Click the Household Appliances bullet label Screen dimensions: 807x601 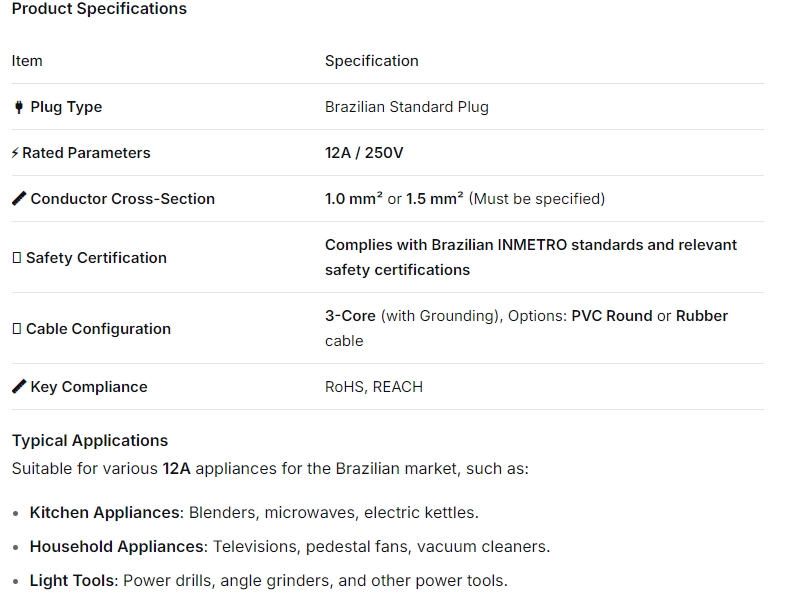click(x=117, y=547)
